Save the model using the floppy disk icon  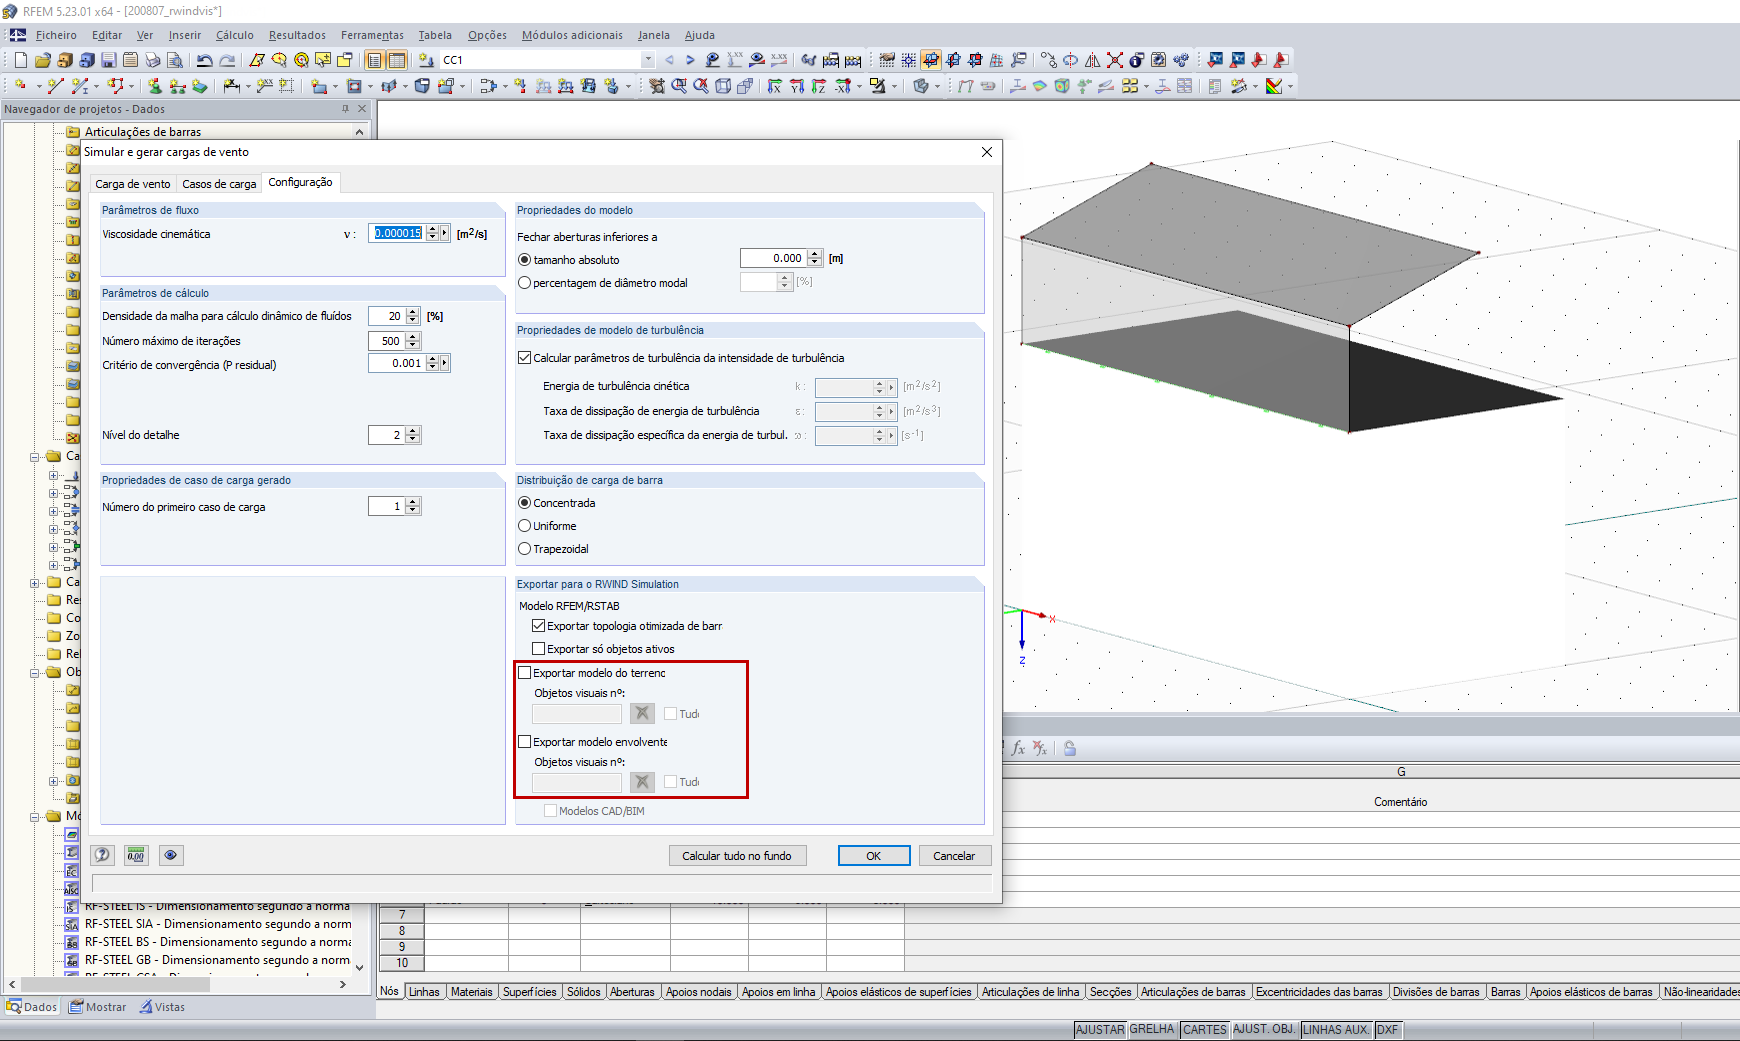pyautogui.click(x=109, y=60)
